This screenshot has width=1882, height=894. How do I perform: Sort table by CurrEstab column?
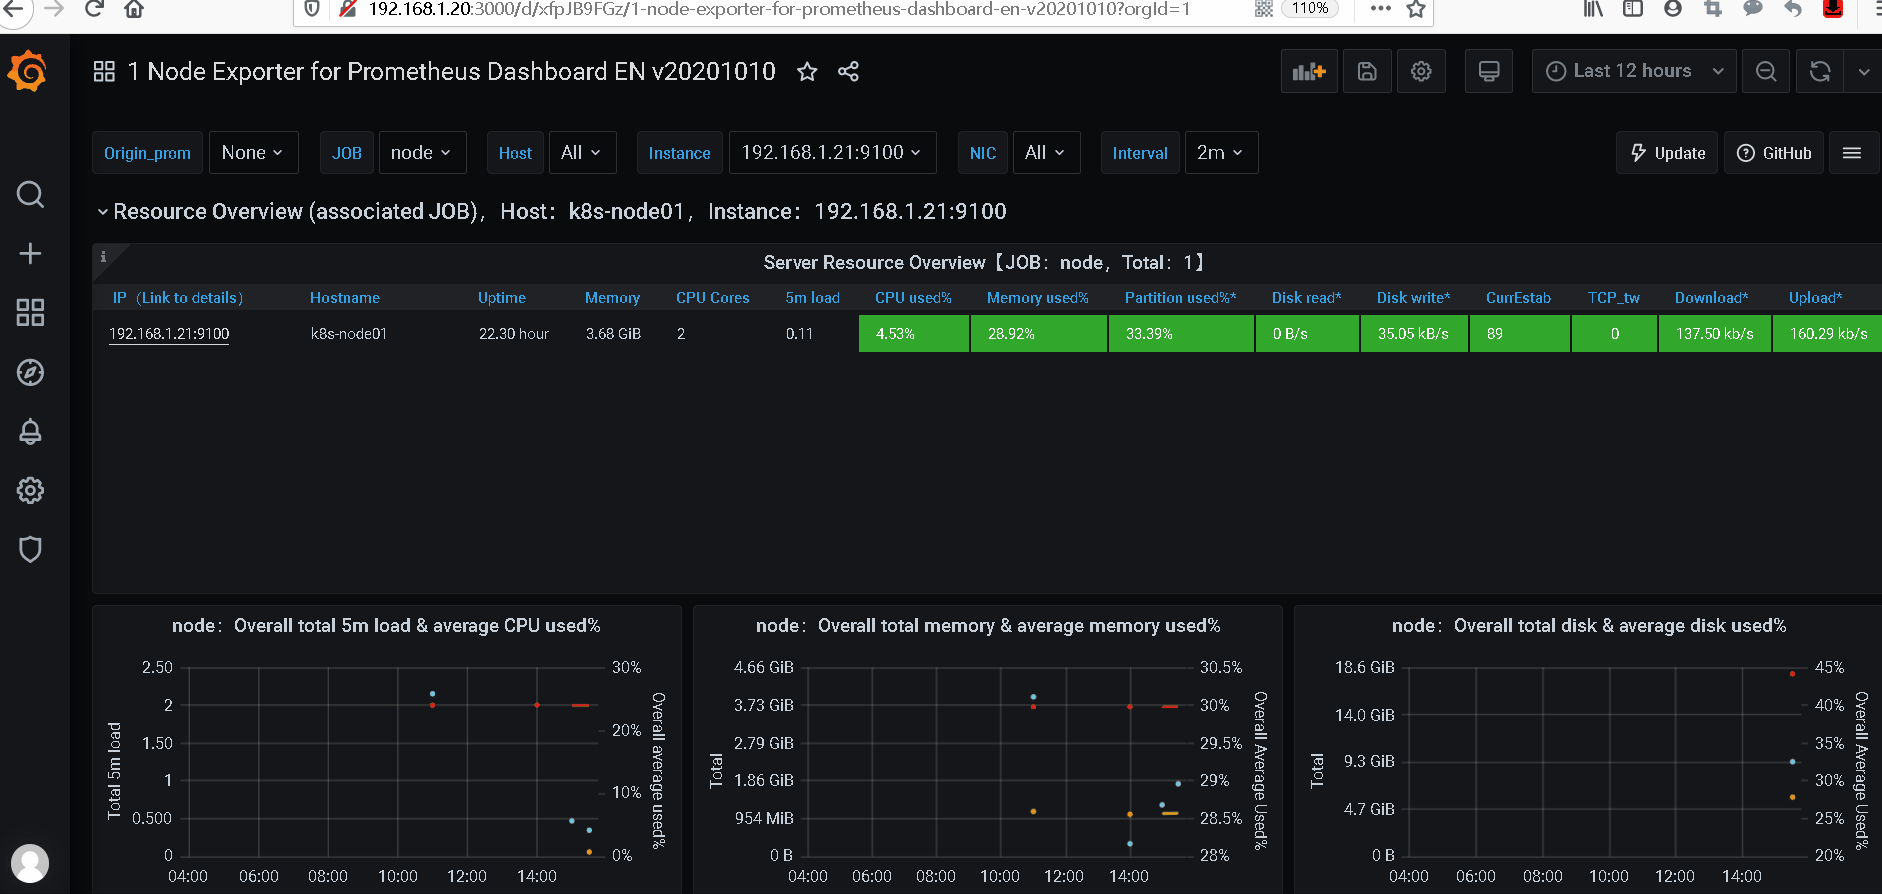tap(1519, 298)
